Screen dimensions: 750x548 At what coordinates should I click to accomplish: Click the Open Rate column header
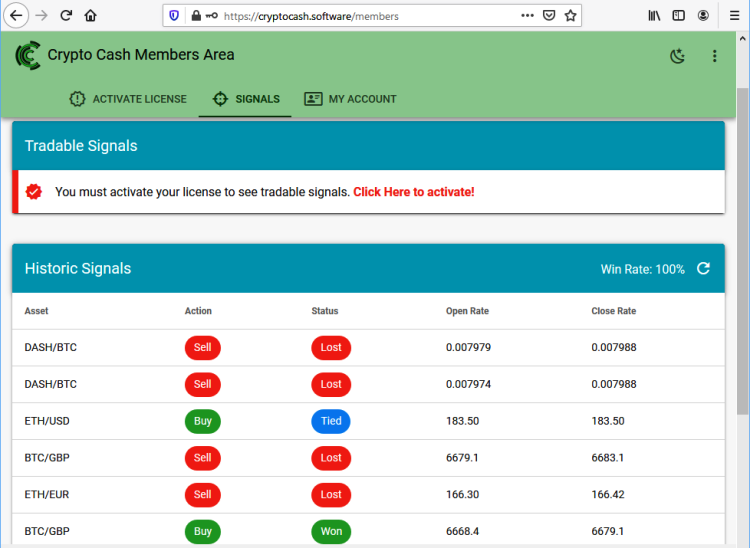[467, 311]
